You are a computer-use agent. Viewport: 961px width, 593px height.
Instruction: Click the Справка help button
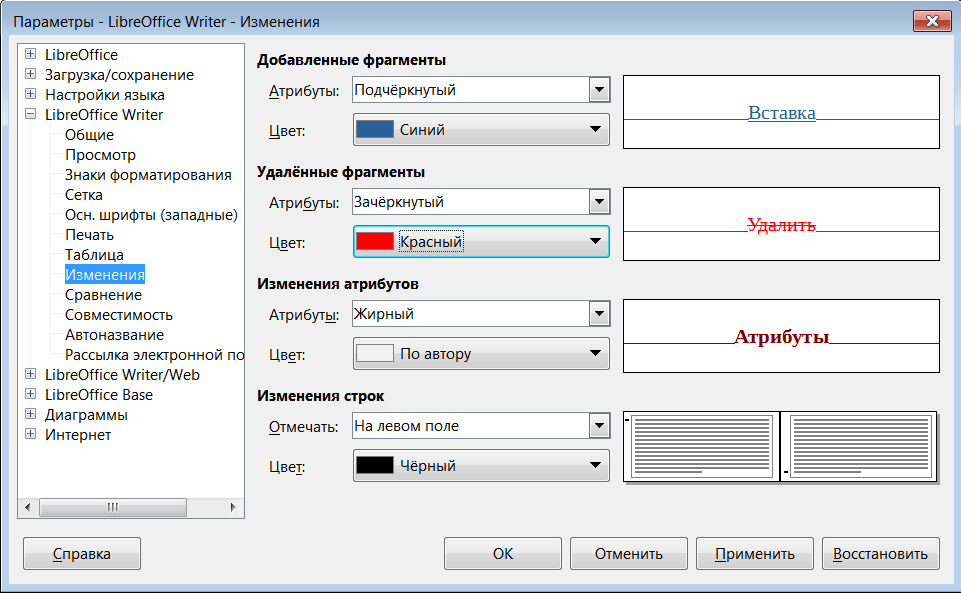click(82, 554)
